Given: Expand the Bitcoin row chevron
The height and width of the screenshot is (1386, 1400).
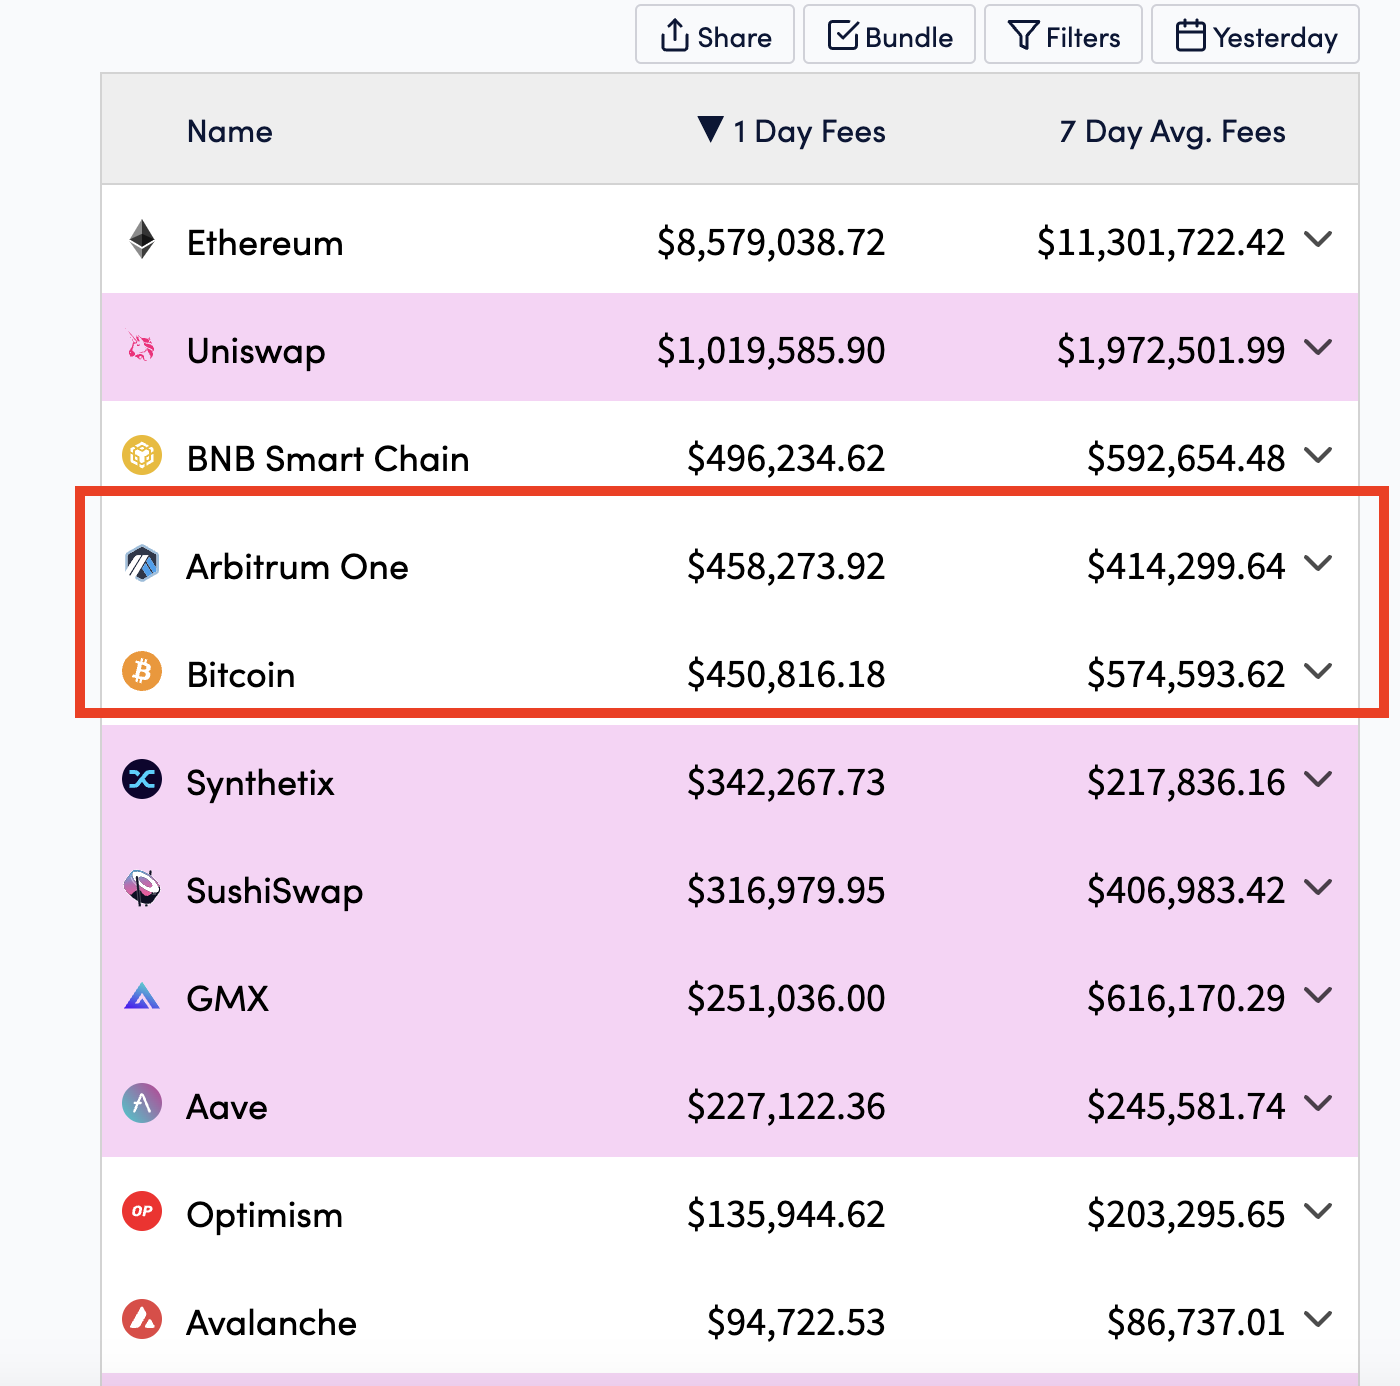Looking at the screenshot, I should (x=1319, y=671).
